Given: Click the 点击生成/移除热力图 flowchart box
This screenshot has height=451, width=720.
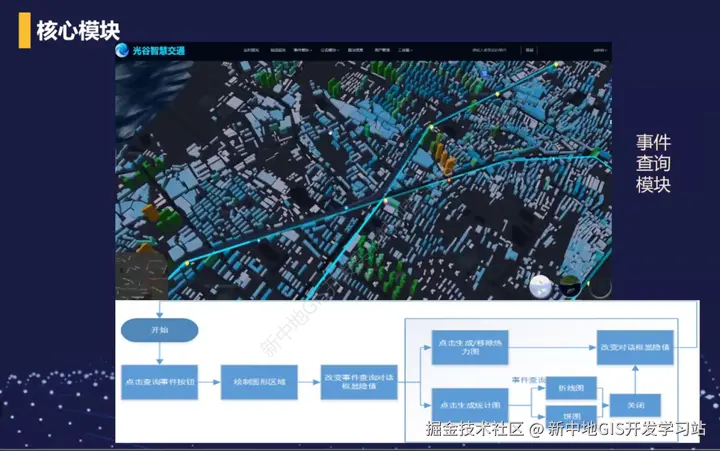Looking at the screenshot, I should (470, 347).
